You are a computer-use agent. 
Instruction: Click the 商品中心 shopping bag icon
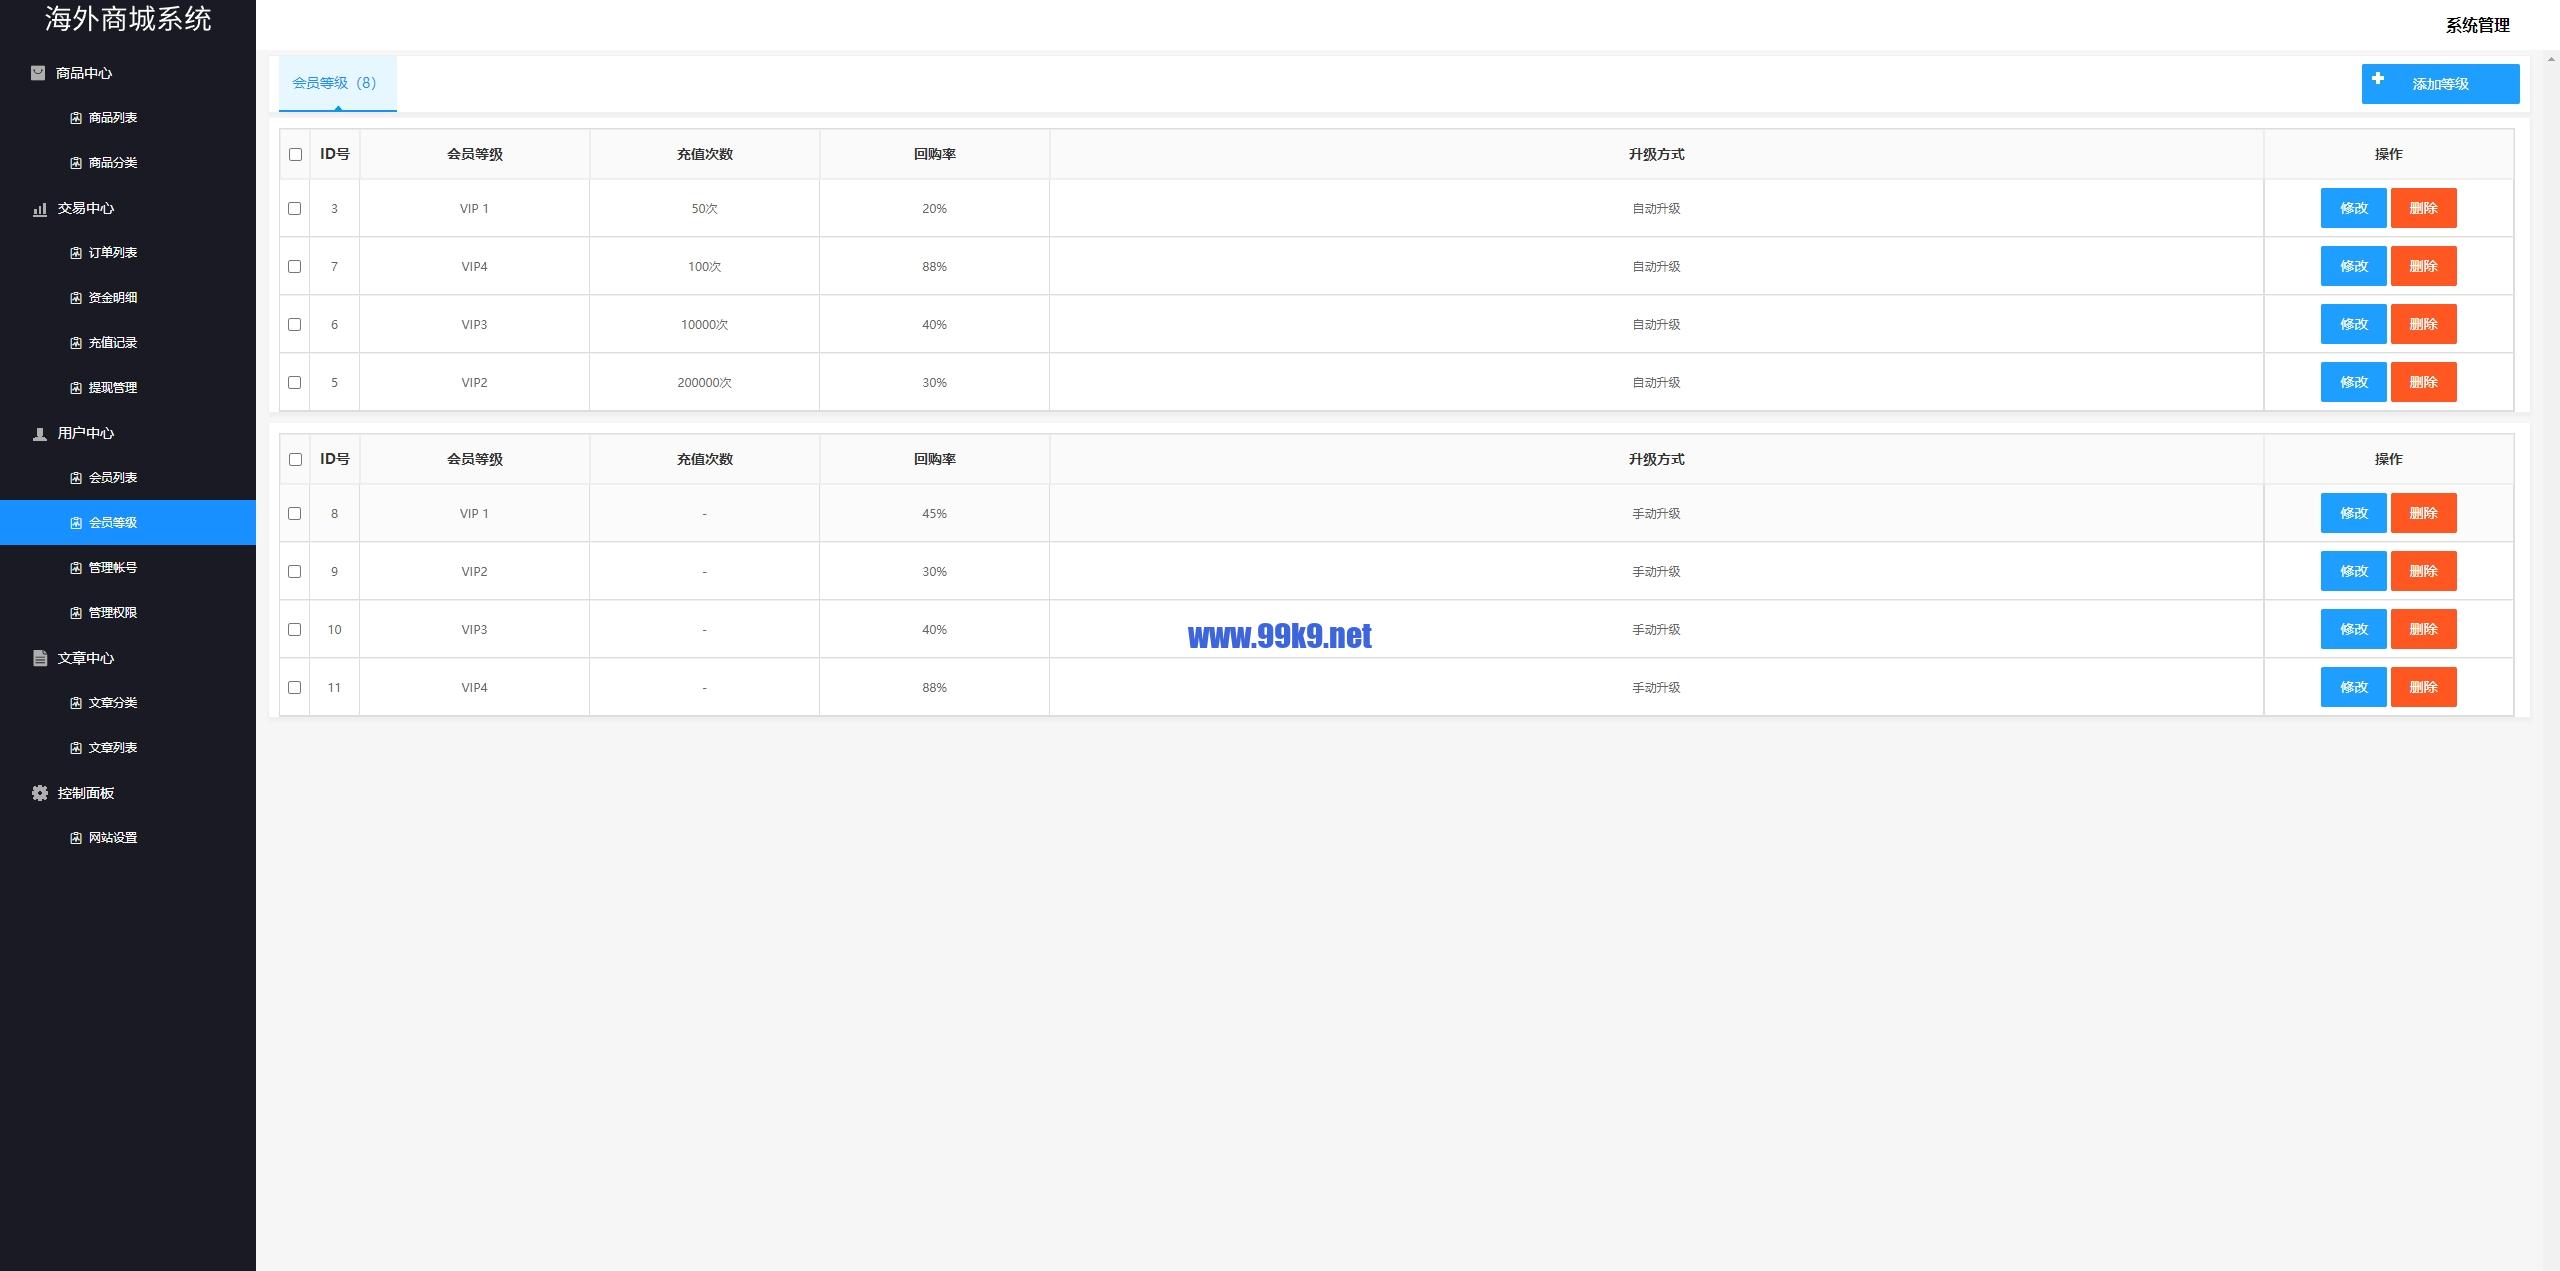[38, 73]
